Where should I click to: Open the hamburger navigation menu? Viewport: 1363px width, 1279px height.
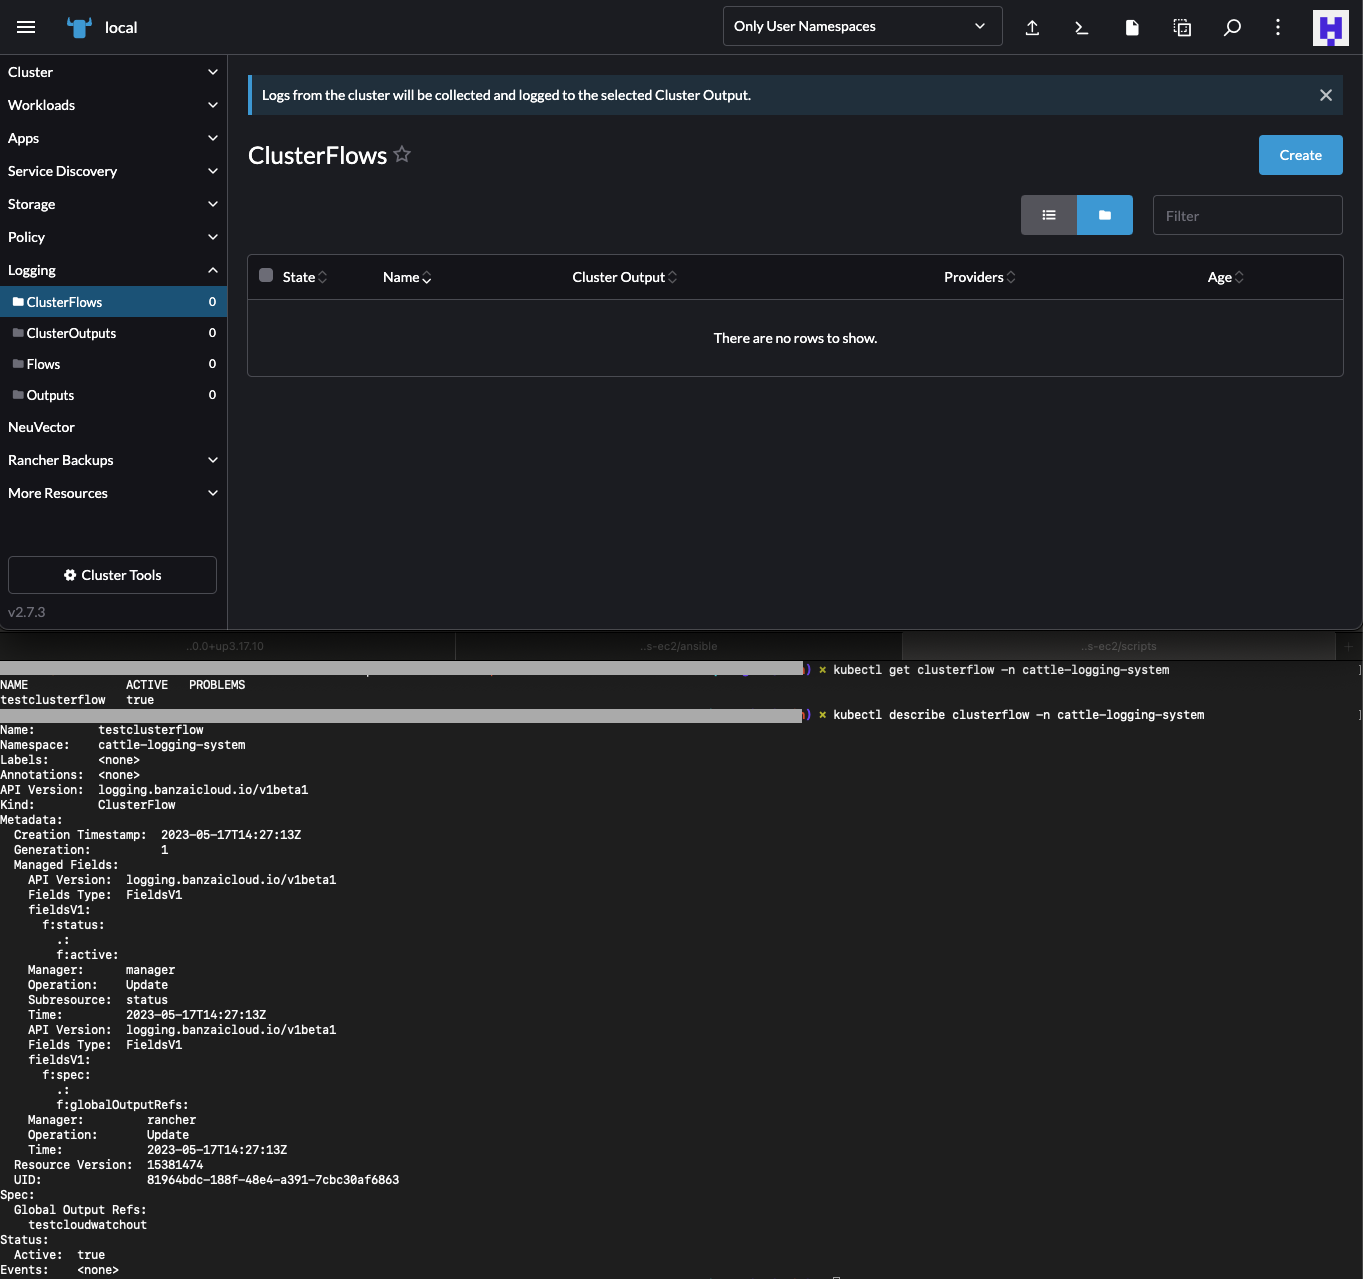(x=26, y=27)
